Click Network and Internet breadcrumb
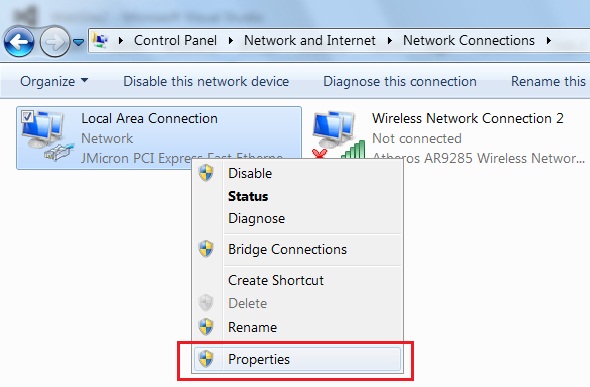The image size is (590, 387). point(310,40)
